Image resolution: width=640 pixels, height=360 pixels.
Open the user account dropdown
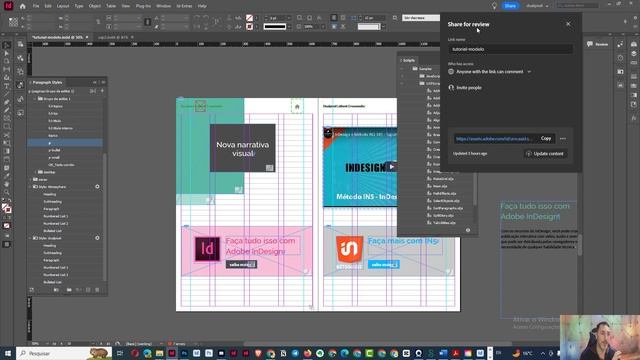537,6
